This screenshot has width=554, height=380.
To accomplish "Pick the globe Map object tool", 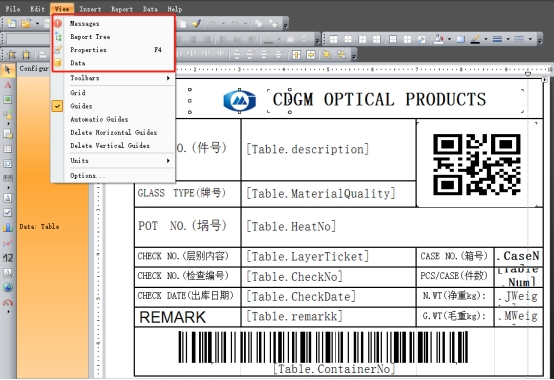I will 8,287.
